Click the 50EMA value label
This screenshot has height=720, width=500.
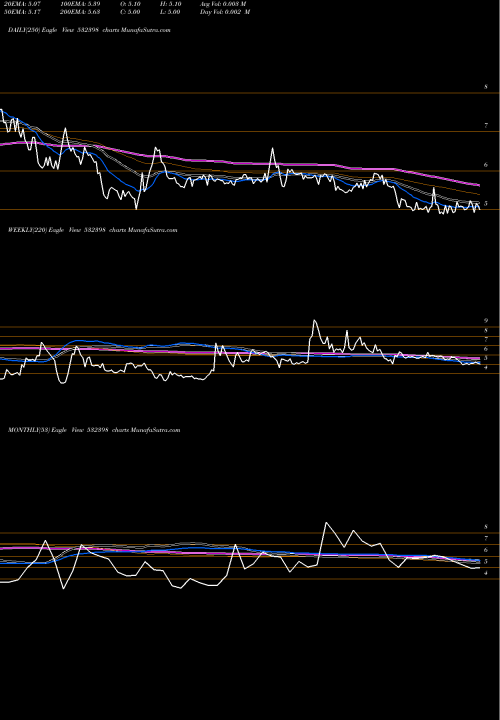coord(22,12)
